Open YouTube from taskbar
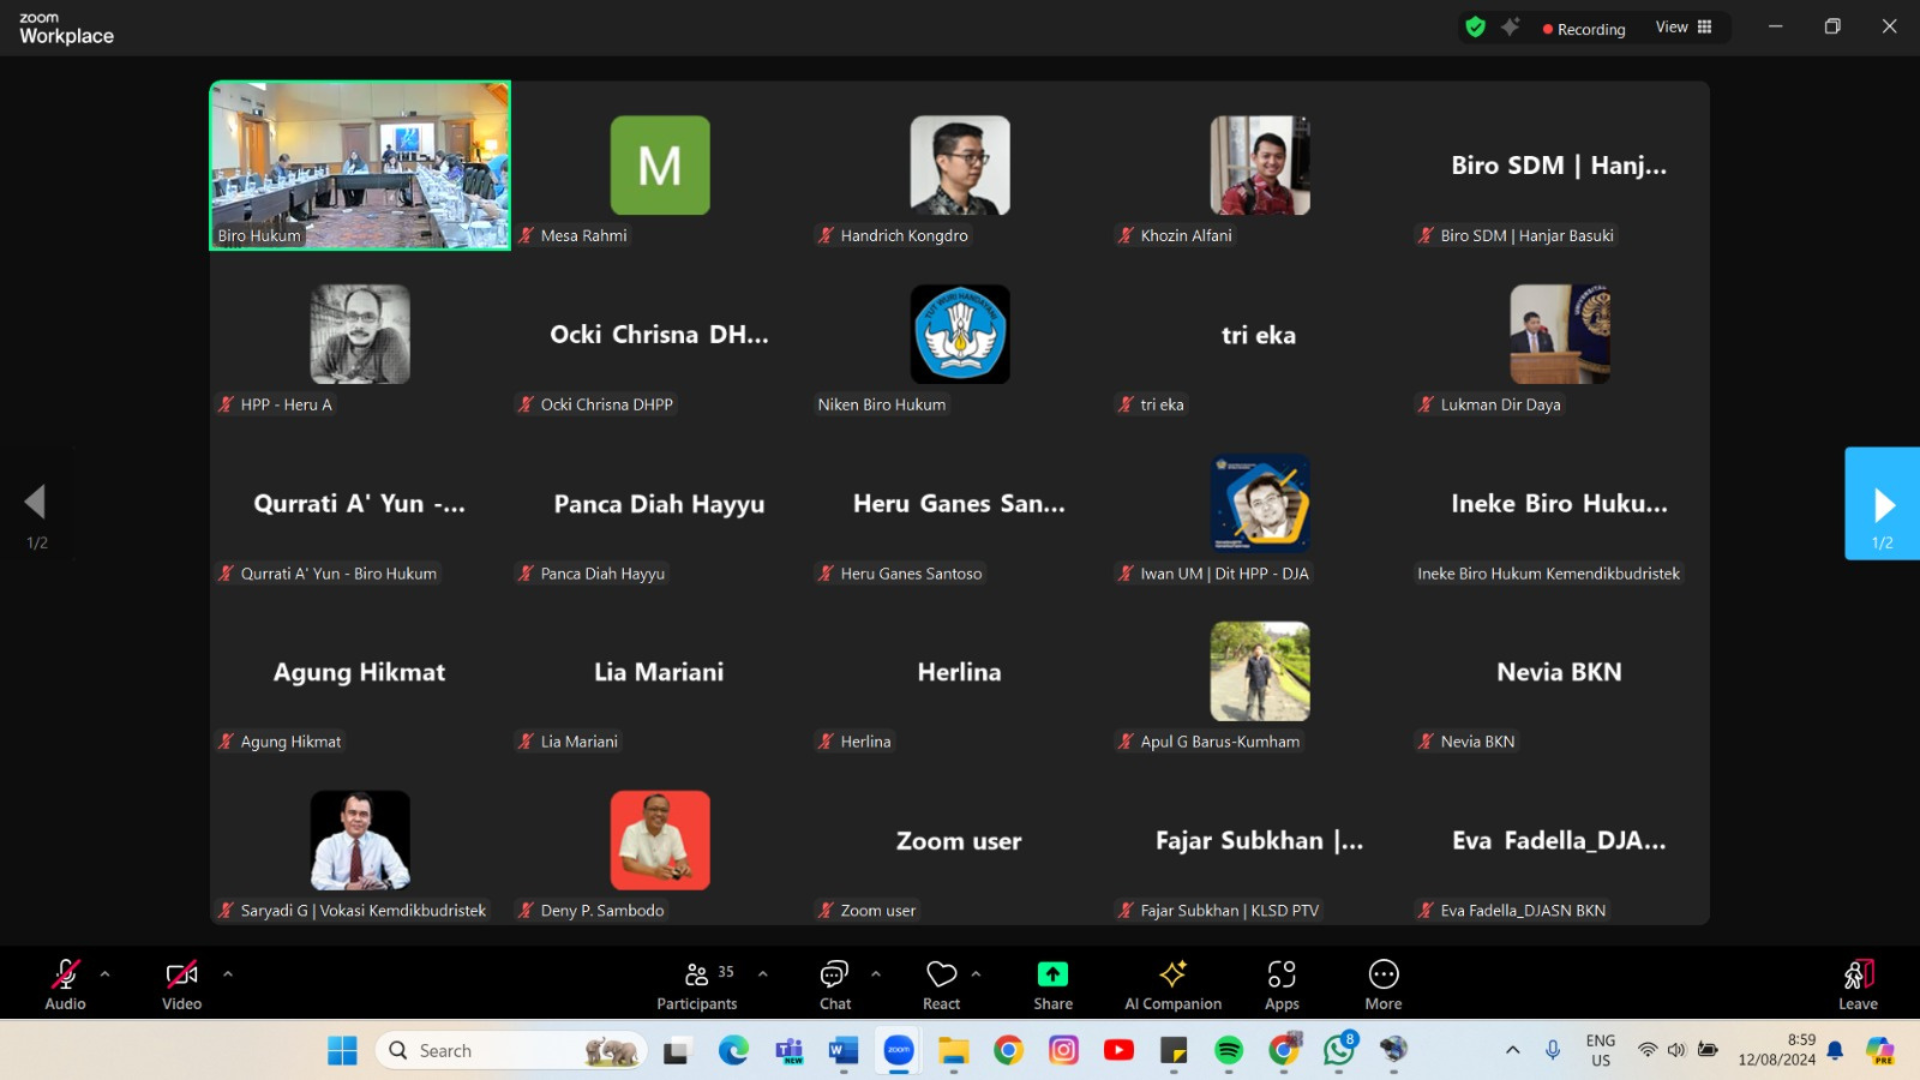The image size is (1920, 1080). 1118,1050
